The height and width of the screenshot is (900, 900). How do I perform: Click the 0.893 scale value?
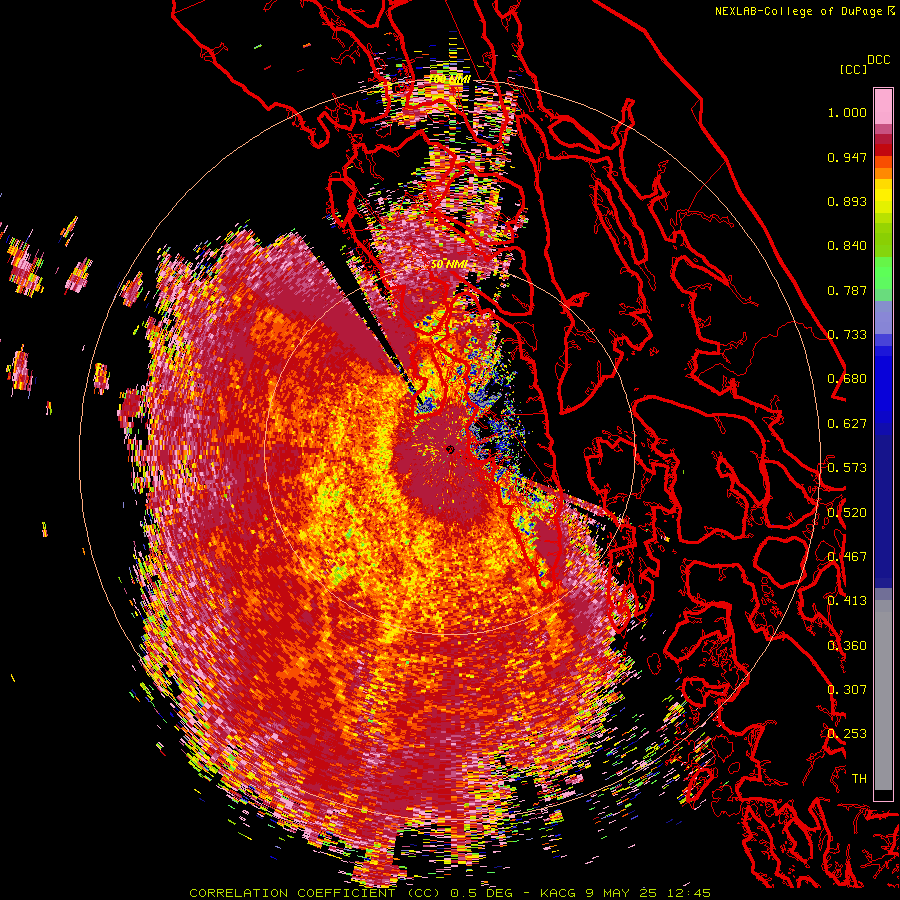coord(847,201)
